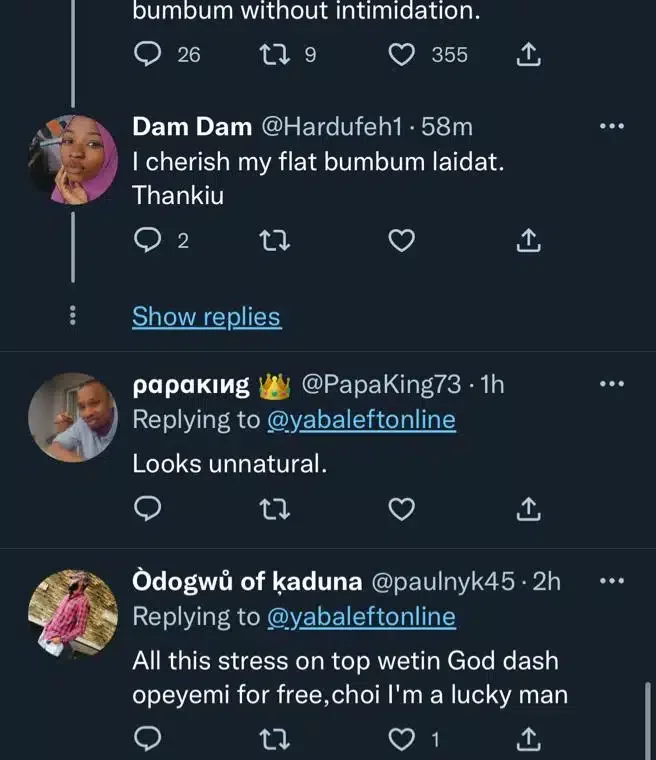Open more options for Dam Dam's tweet

[x=610, y=127]
